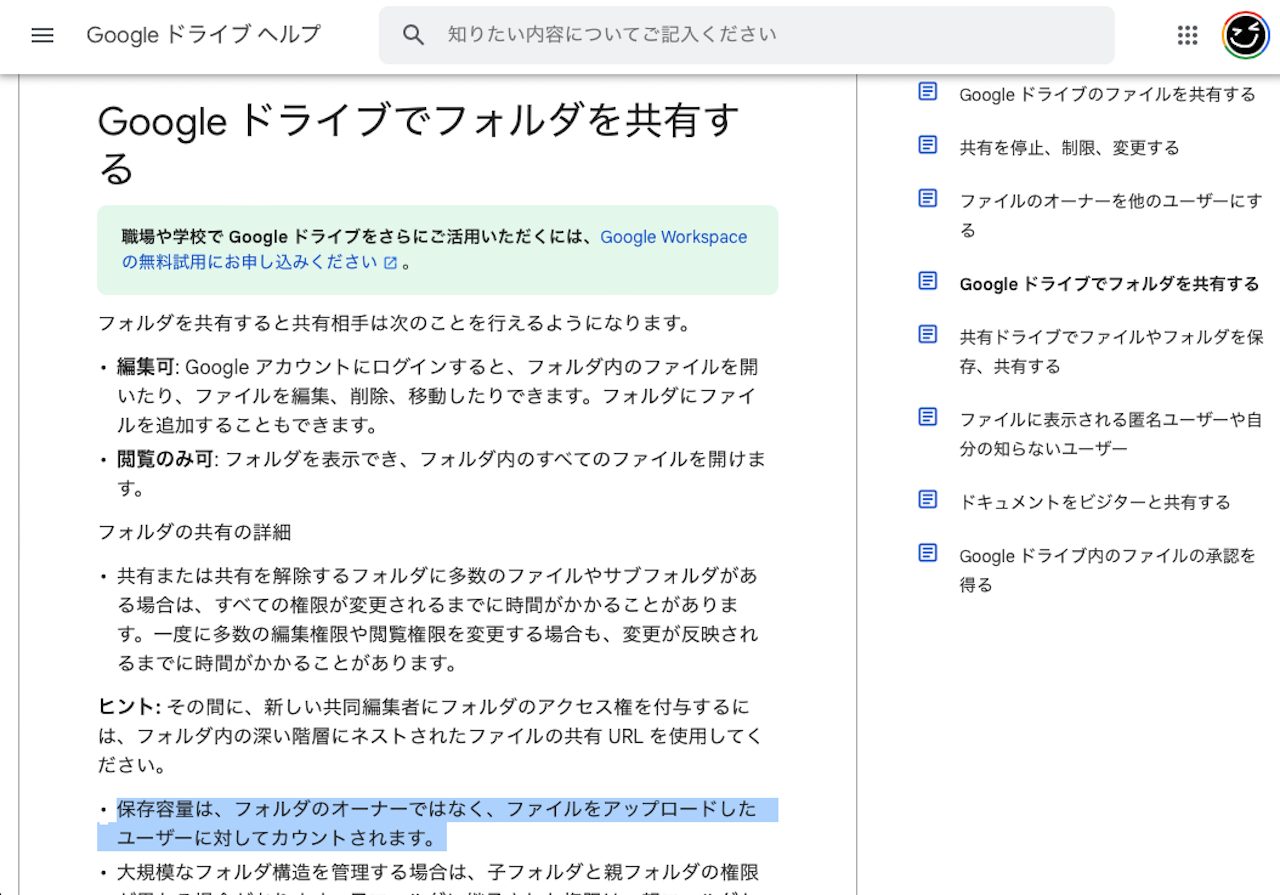
Task: Open Google ドライブ内のファイルの承認を得る article
Action: tap(1107, 570)
